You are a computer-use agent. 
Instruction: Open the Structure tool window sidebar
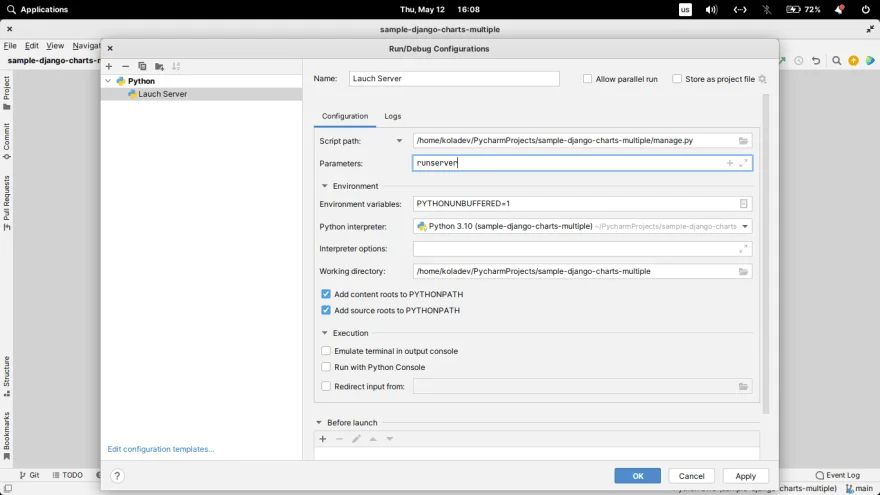7,376
